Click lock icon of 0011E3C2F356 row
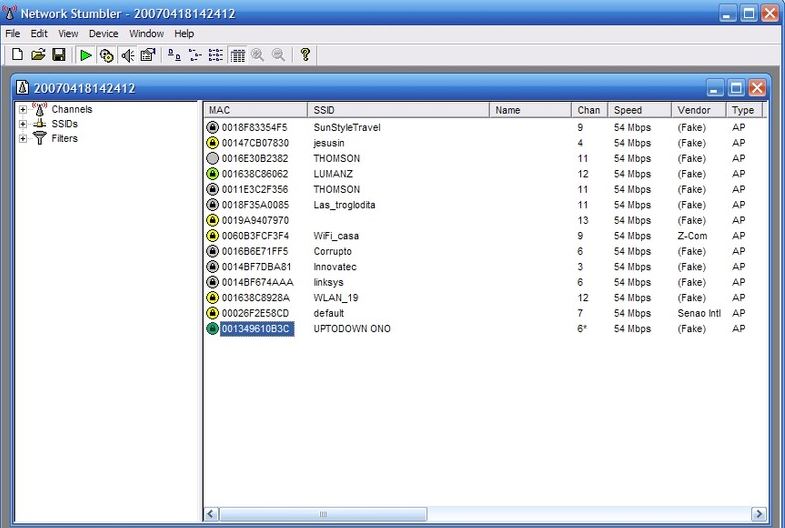785x528 pixels. click(212, 189)
